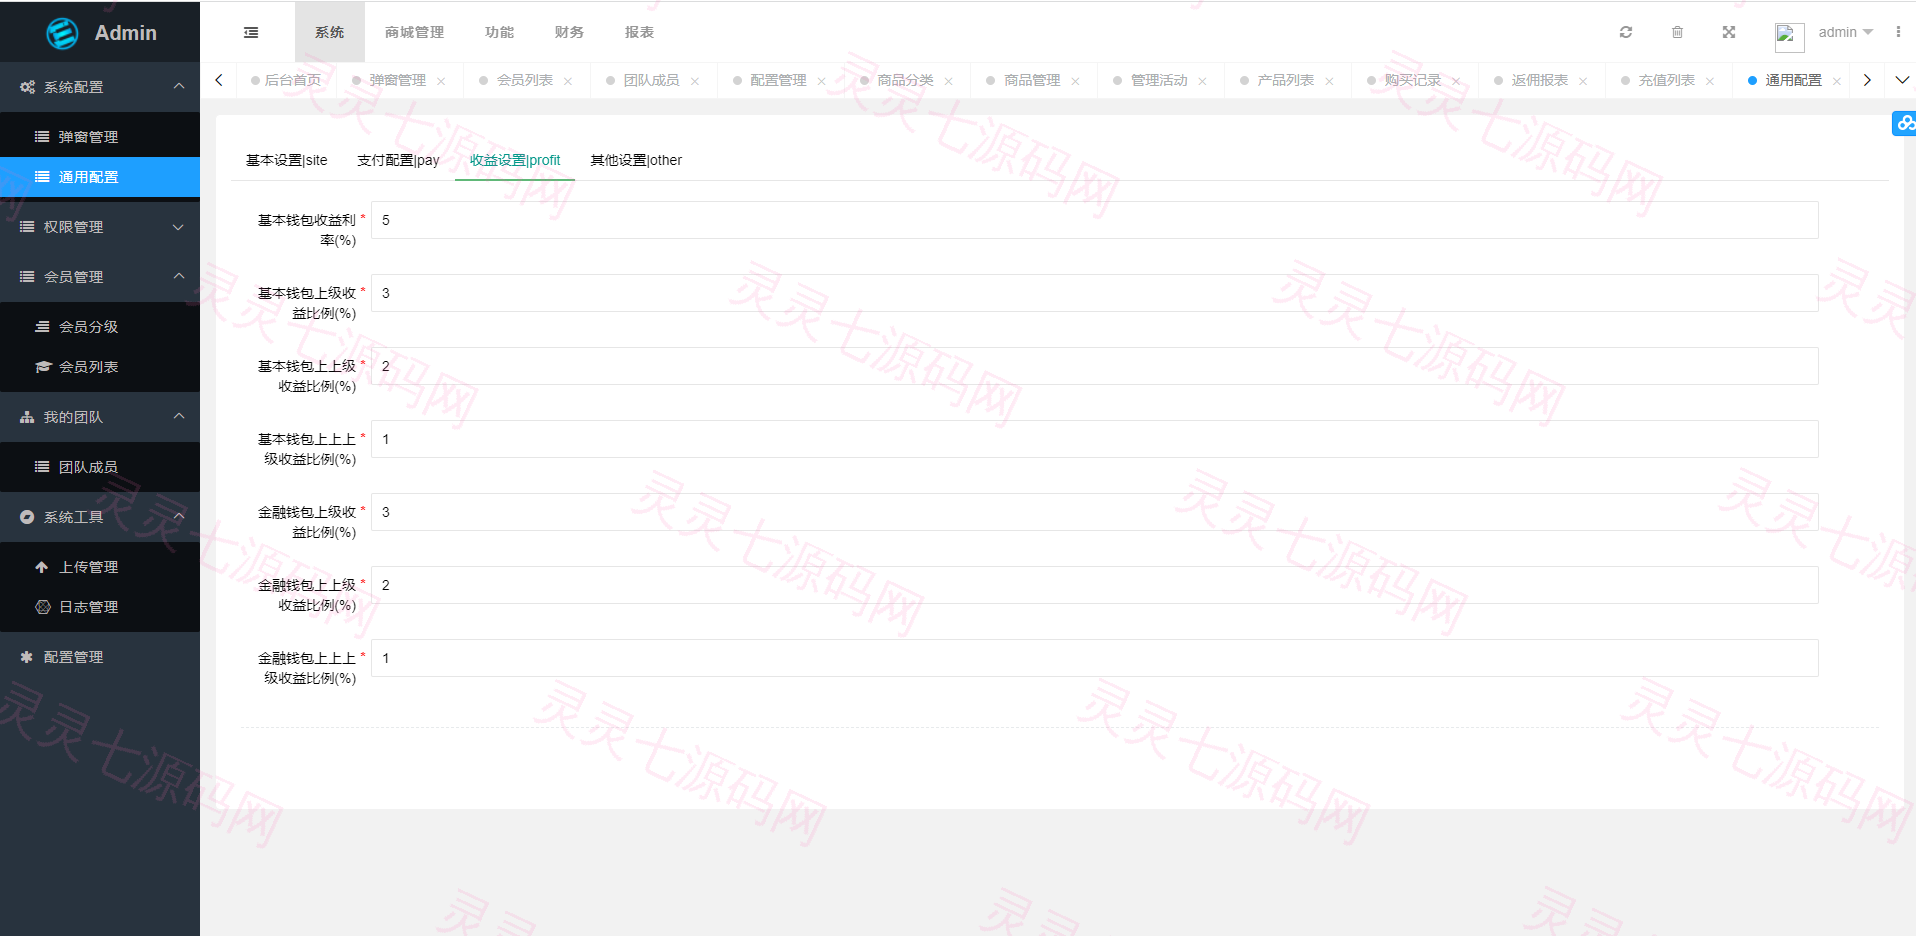Close the 商品分类 tab
This screenshot has height=936, width=1916.
(x=948, y=81)
